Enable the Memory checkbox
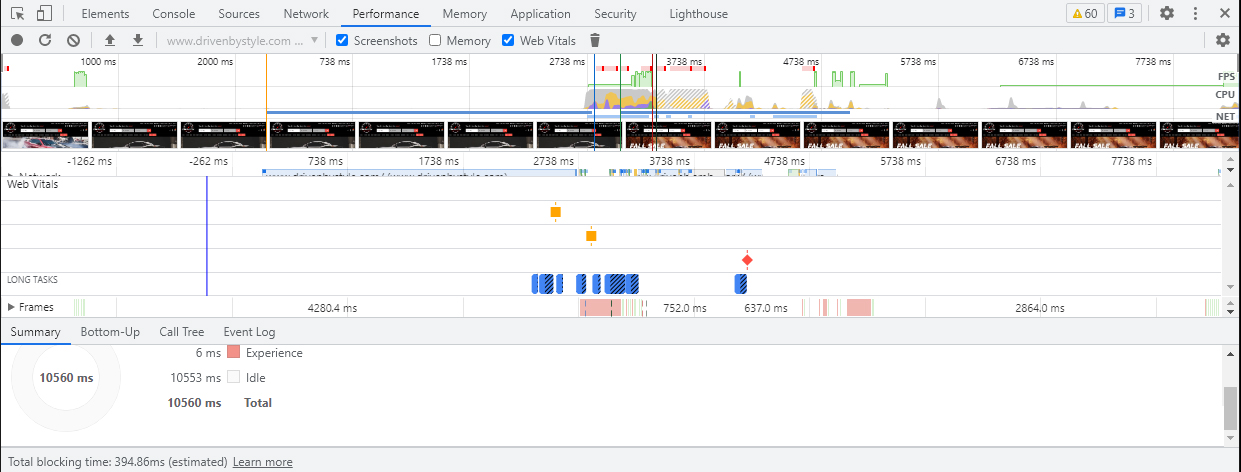Viewport: 1241px width, 472px height. (x=435, y=41)
